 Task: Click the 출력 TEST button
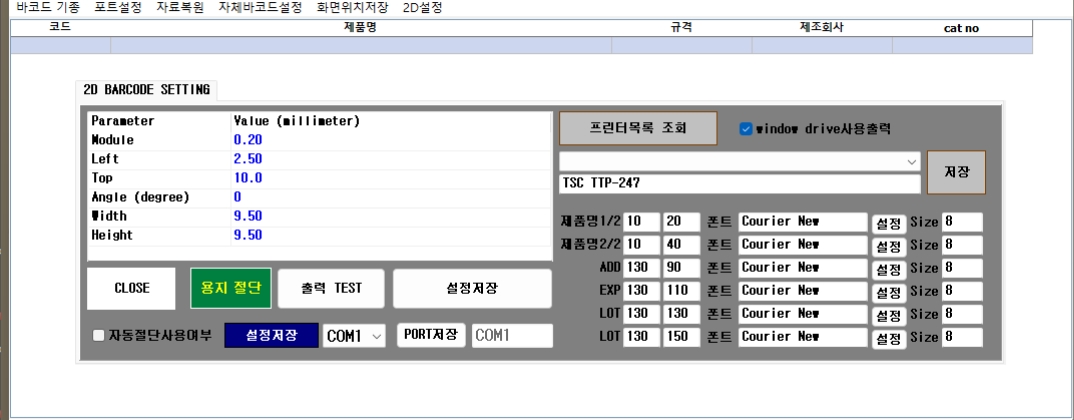pos(331,288)
